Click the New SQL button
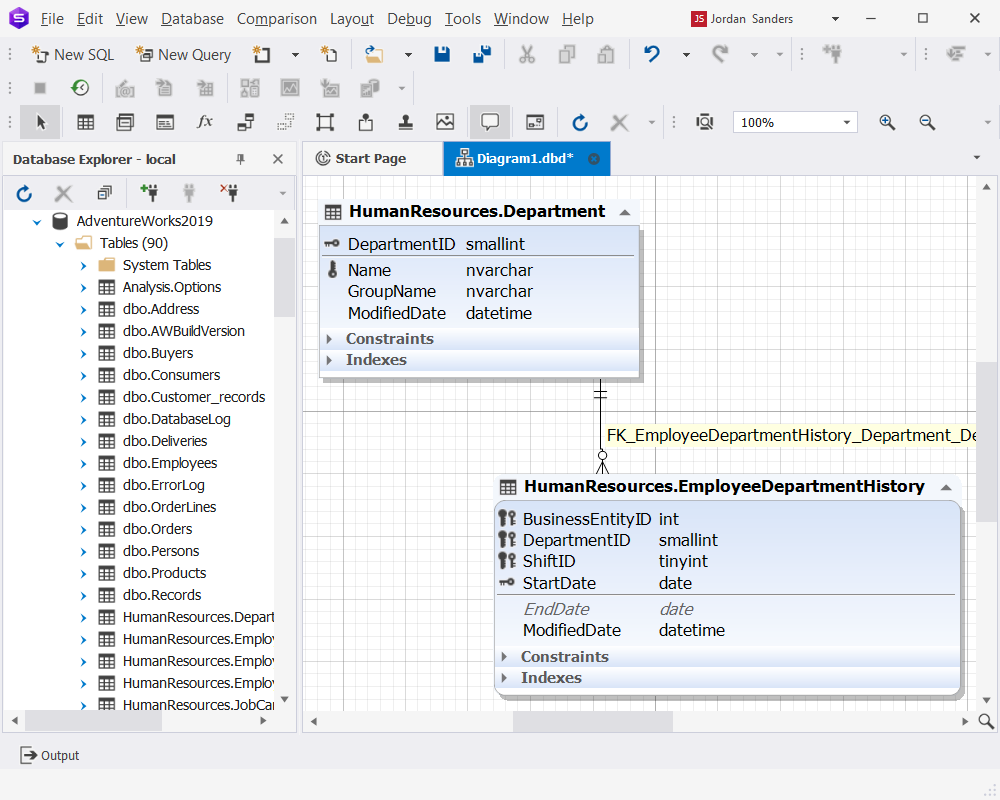1000x800 pixels. [73, 55]
